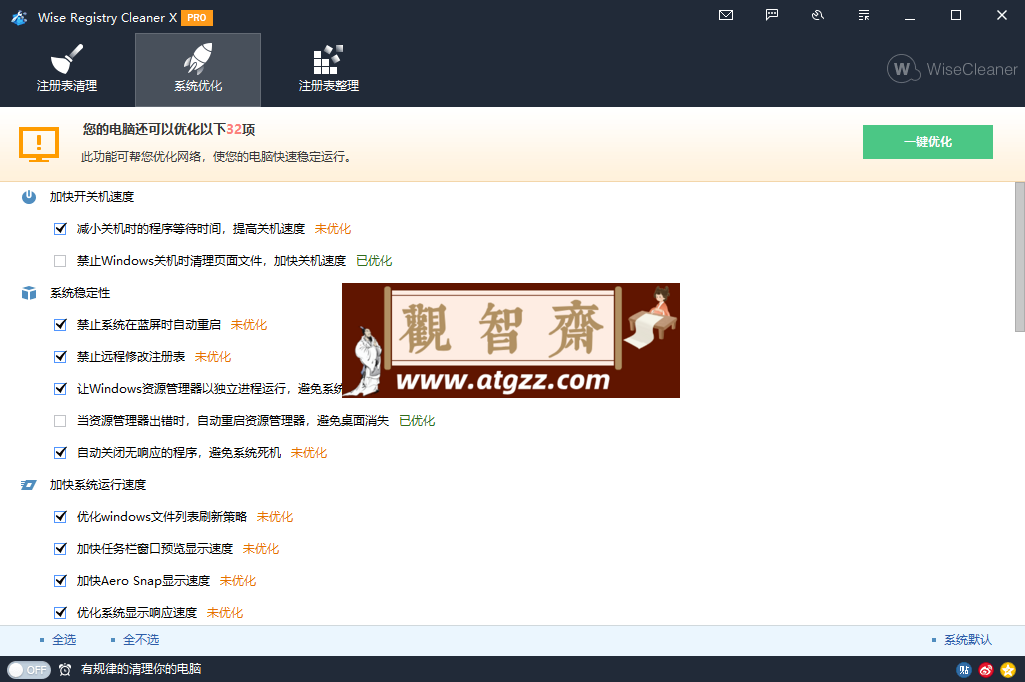
Task: Click the monitor warning icon
Action: [39, 144]
